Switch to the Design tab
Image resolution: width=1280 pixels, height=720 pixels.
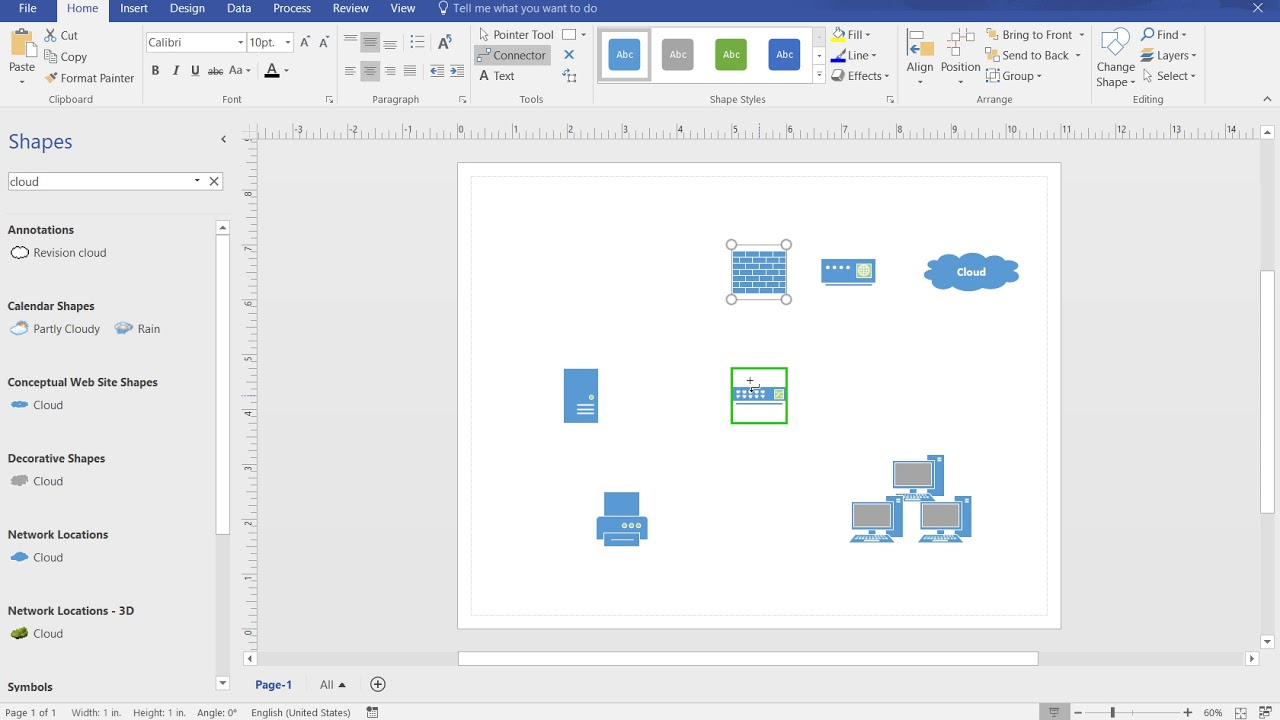click(187, 8)
